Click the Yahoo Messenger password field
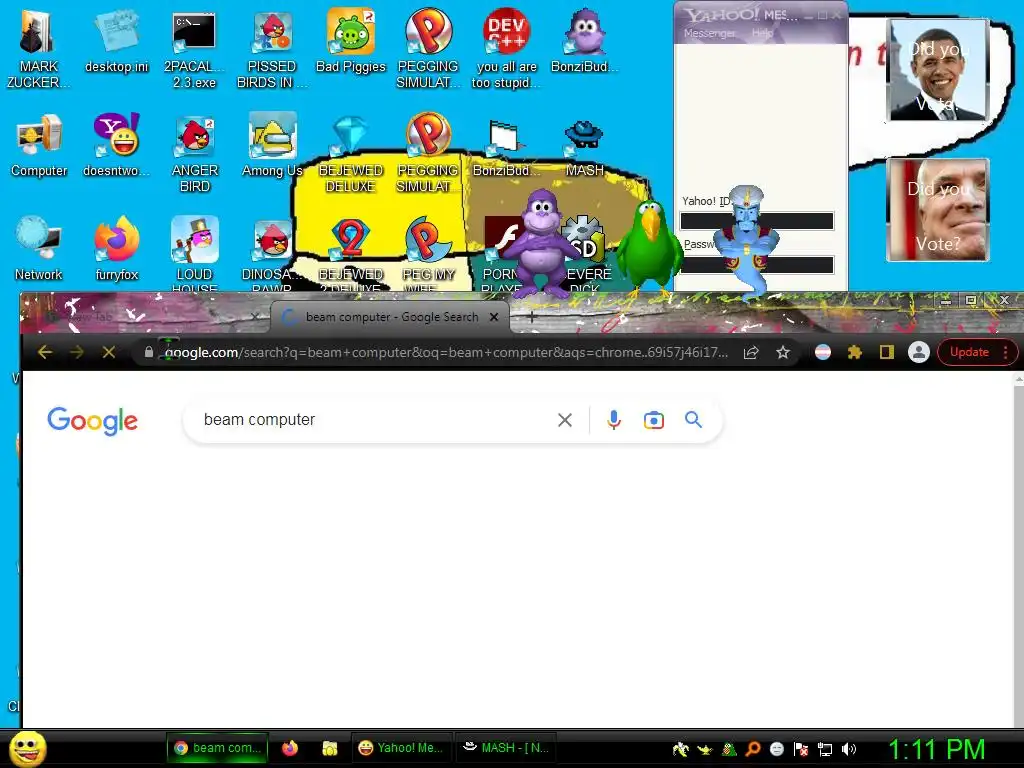The height and width of the screenshot is (768, 1024). (x=757, y=264)
